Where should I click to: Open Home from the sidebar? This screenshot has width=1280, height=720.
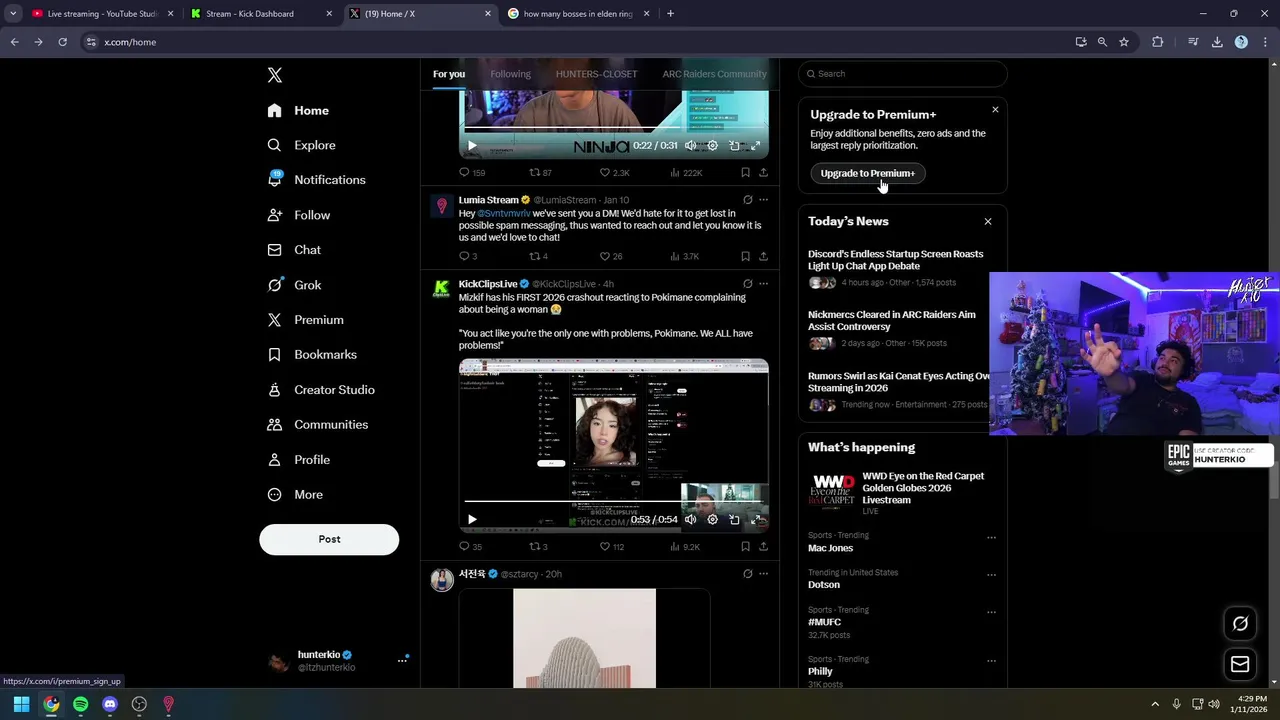coord(298,110)
